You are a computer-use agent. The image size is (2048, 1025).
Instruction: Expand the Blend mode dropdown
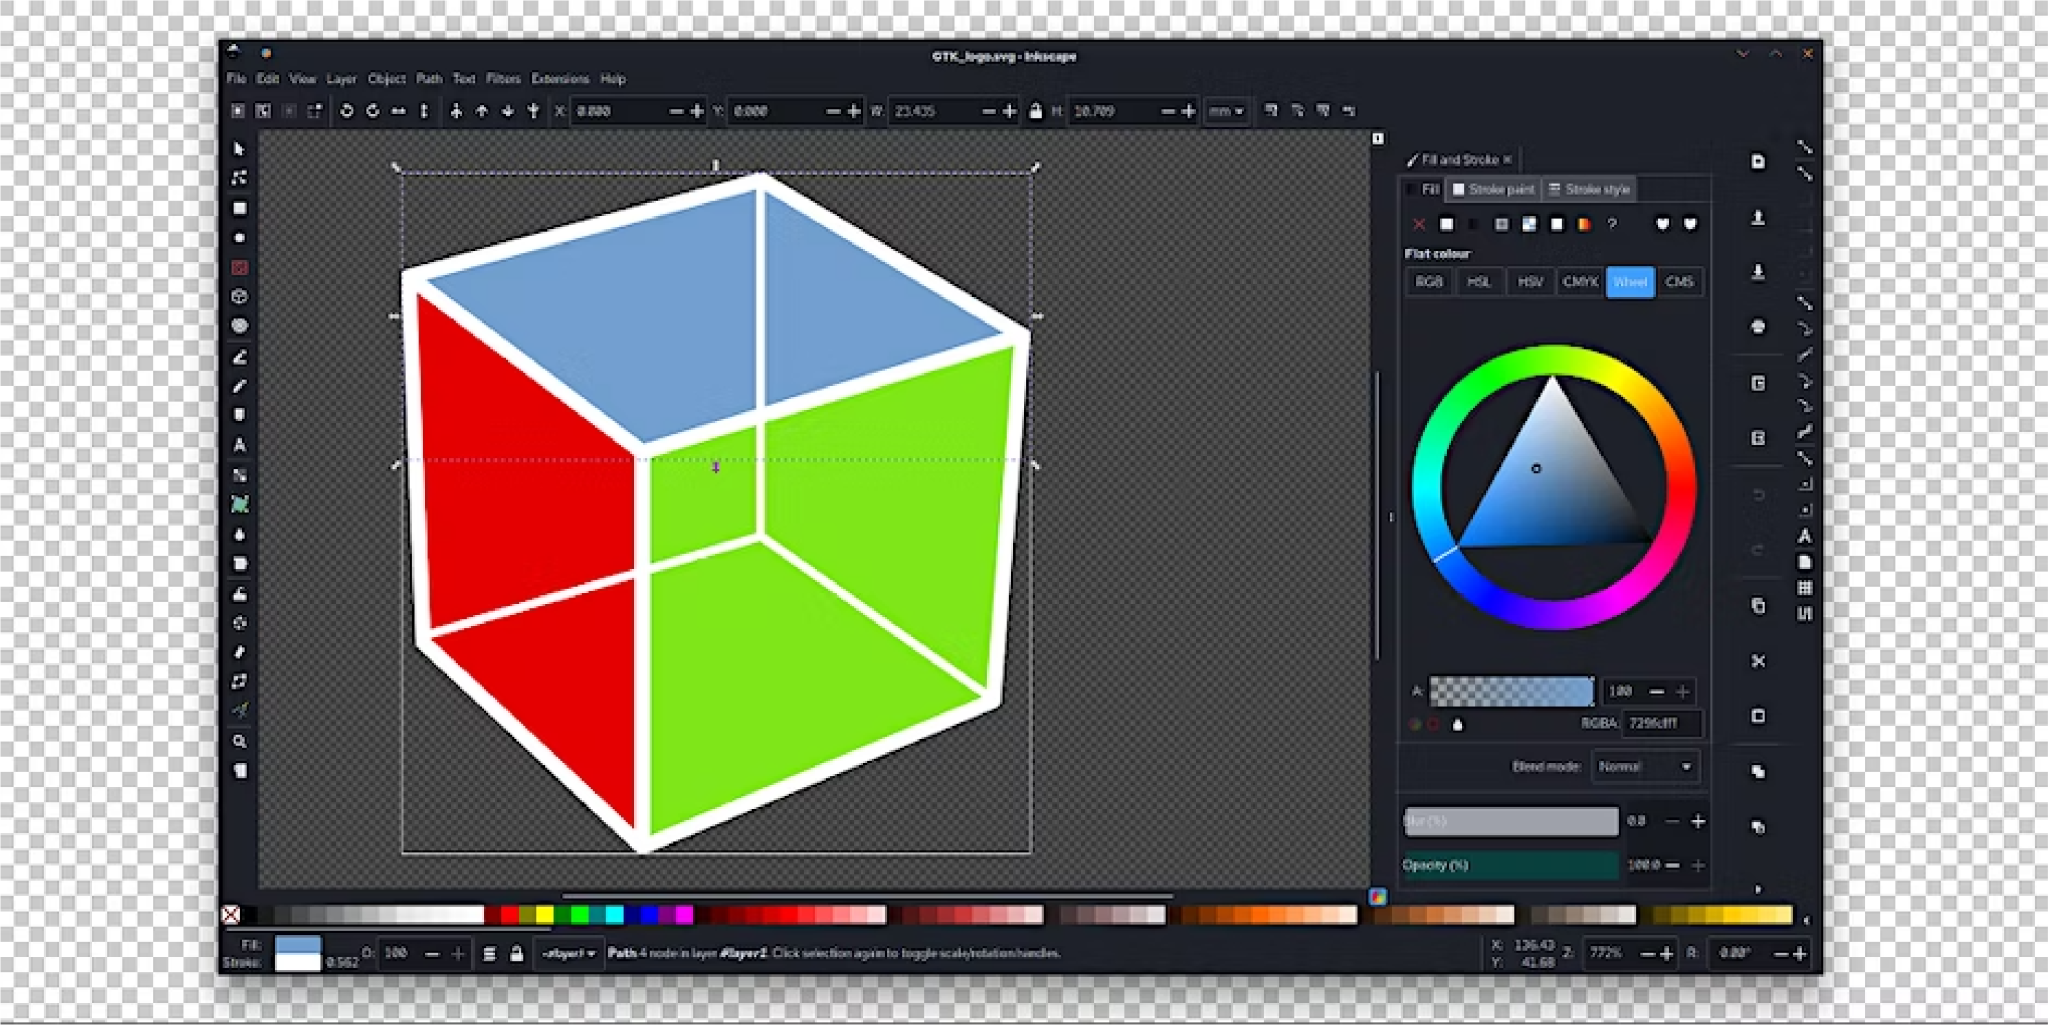click(1646, 767)
